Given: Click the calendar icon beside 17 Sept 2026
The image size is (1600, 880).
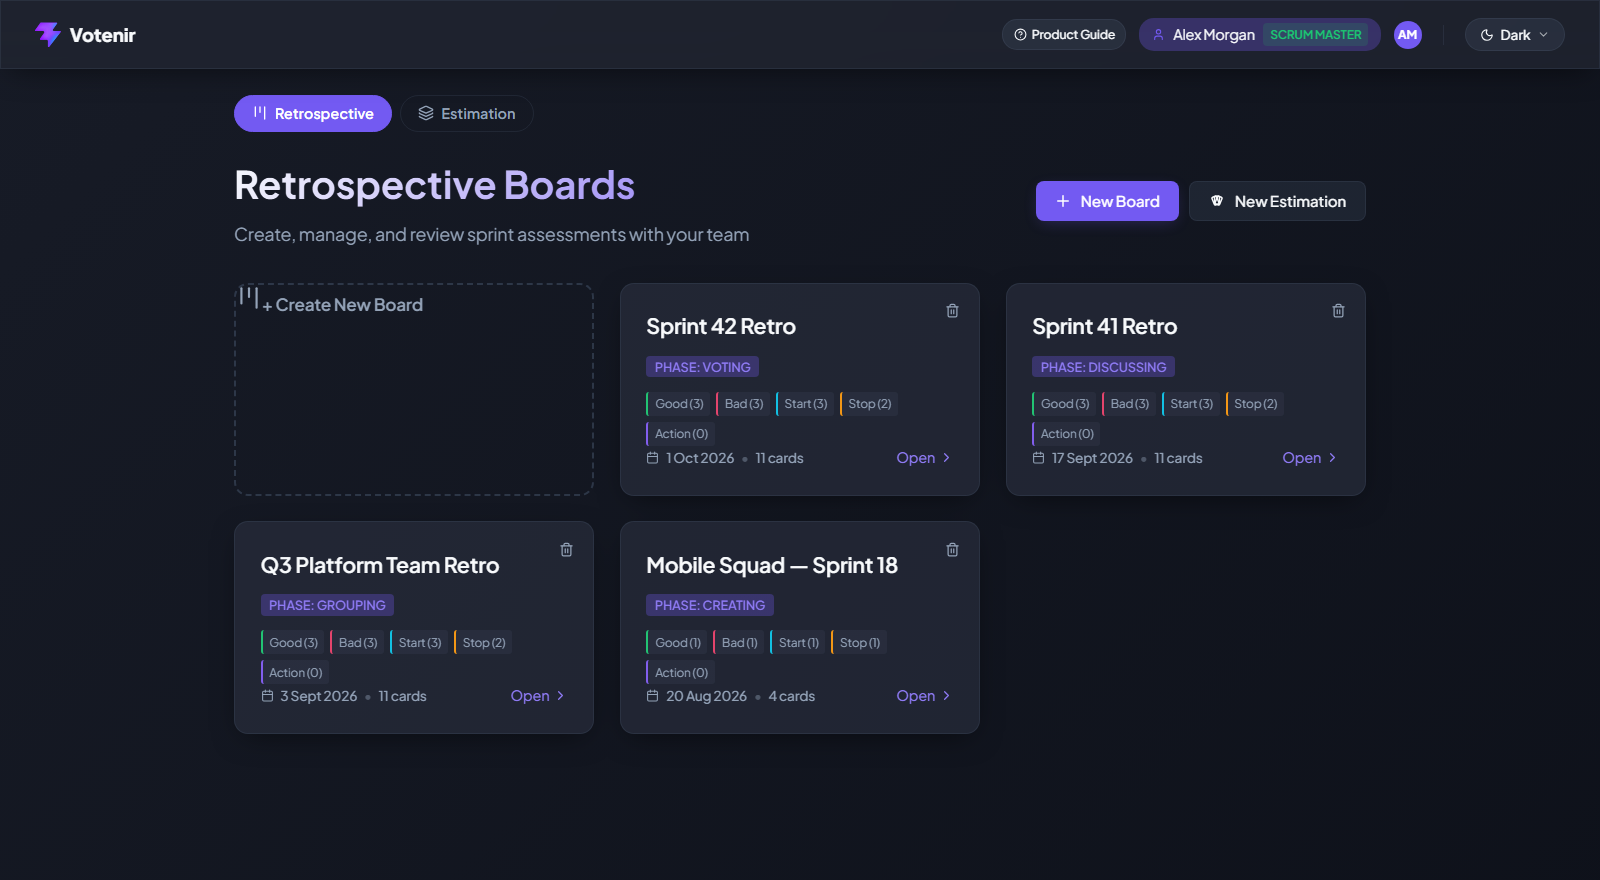Looking at the screenshot, I should click(x=1038, y=458).
